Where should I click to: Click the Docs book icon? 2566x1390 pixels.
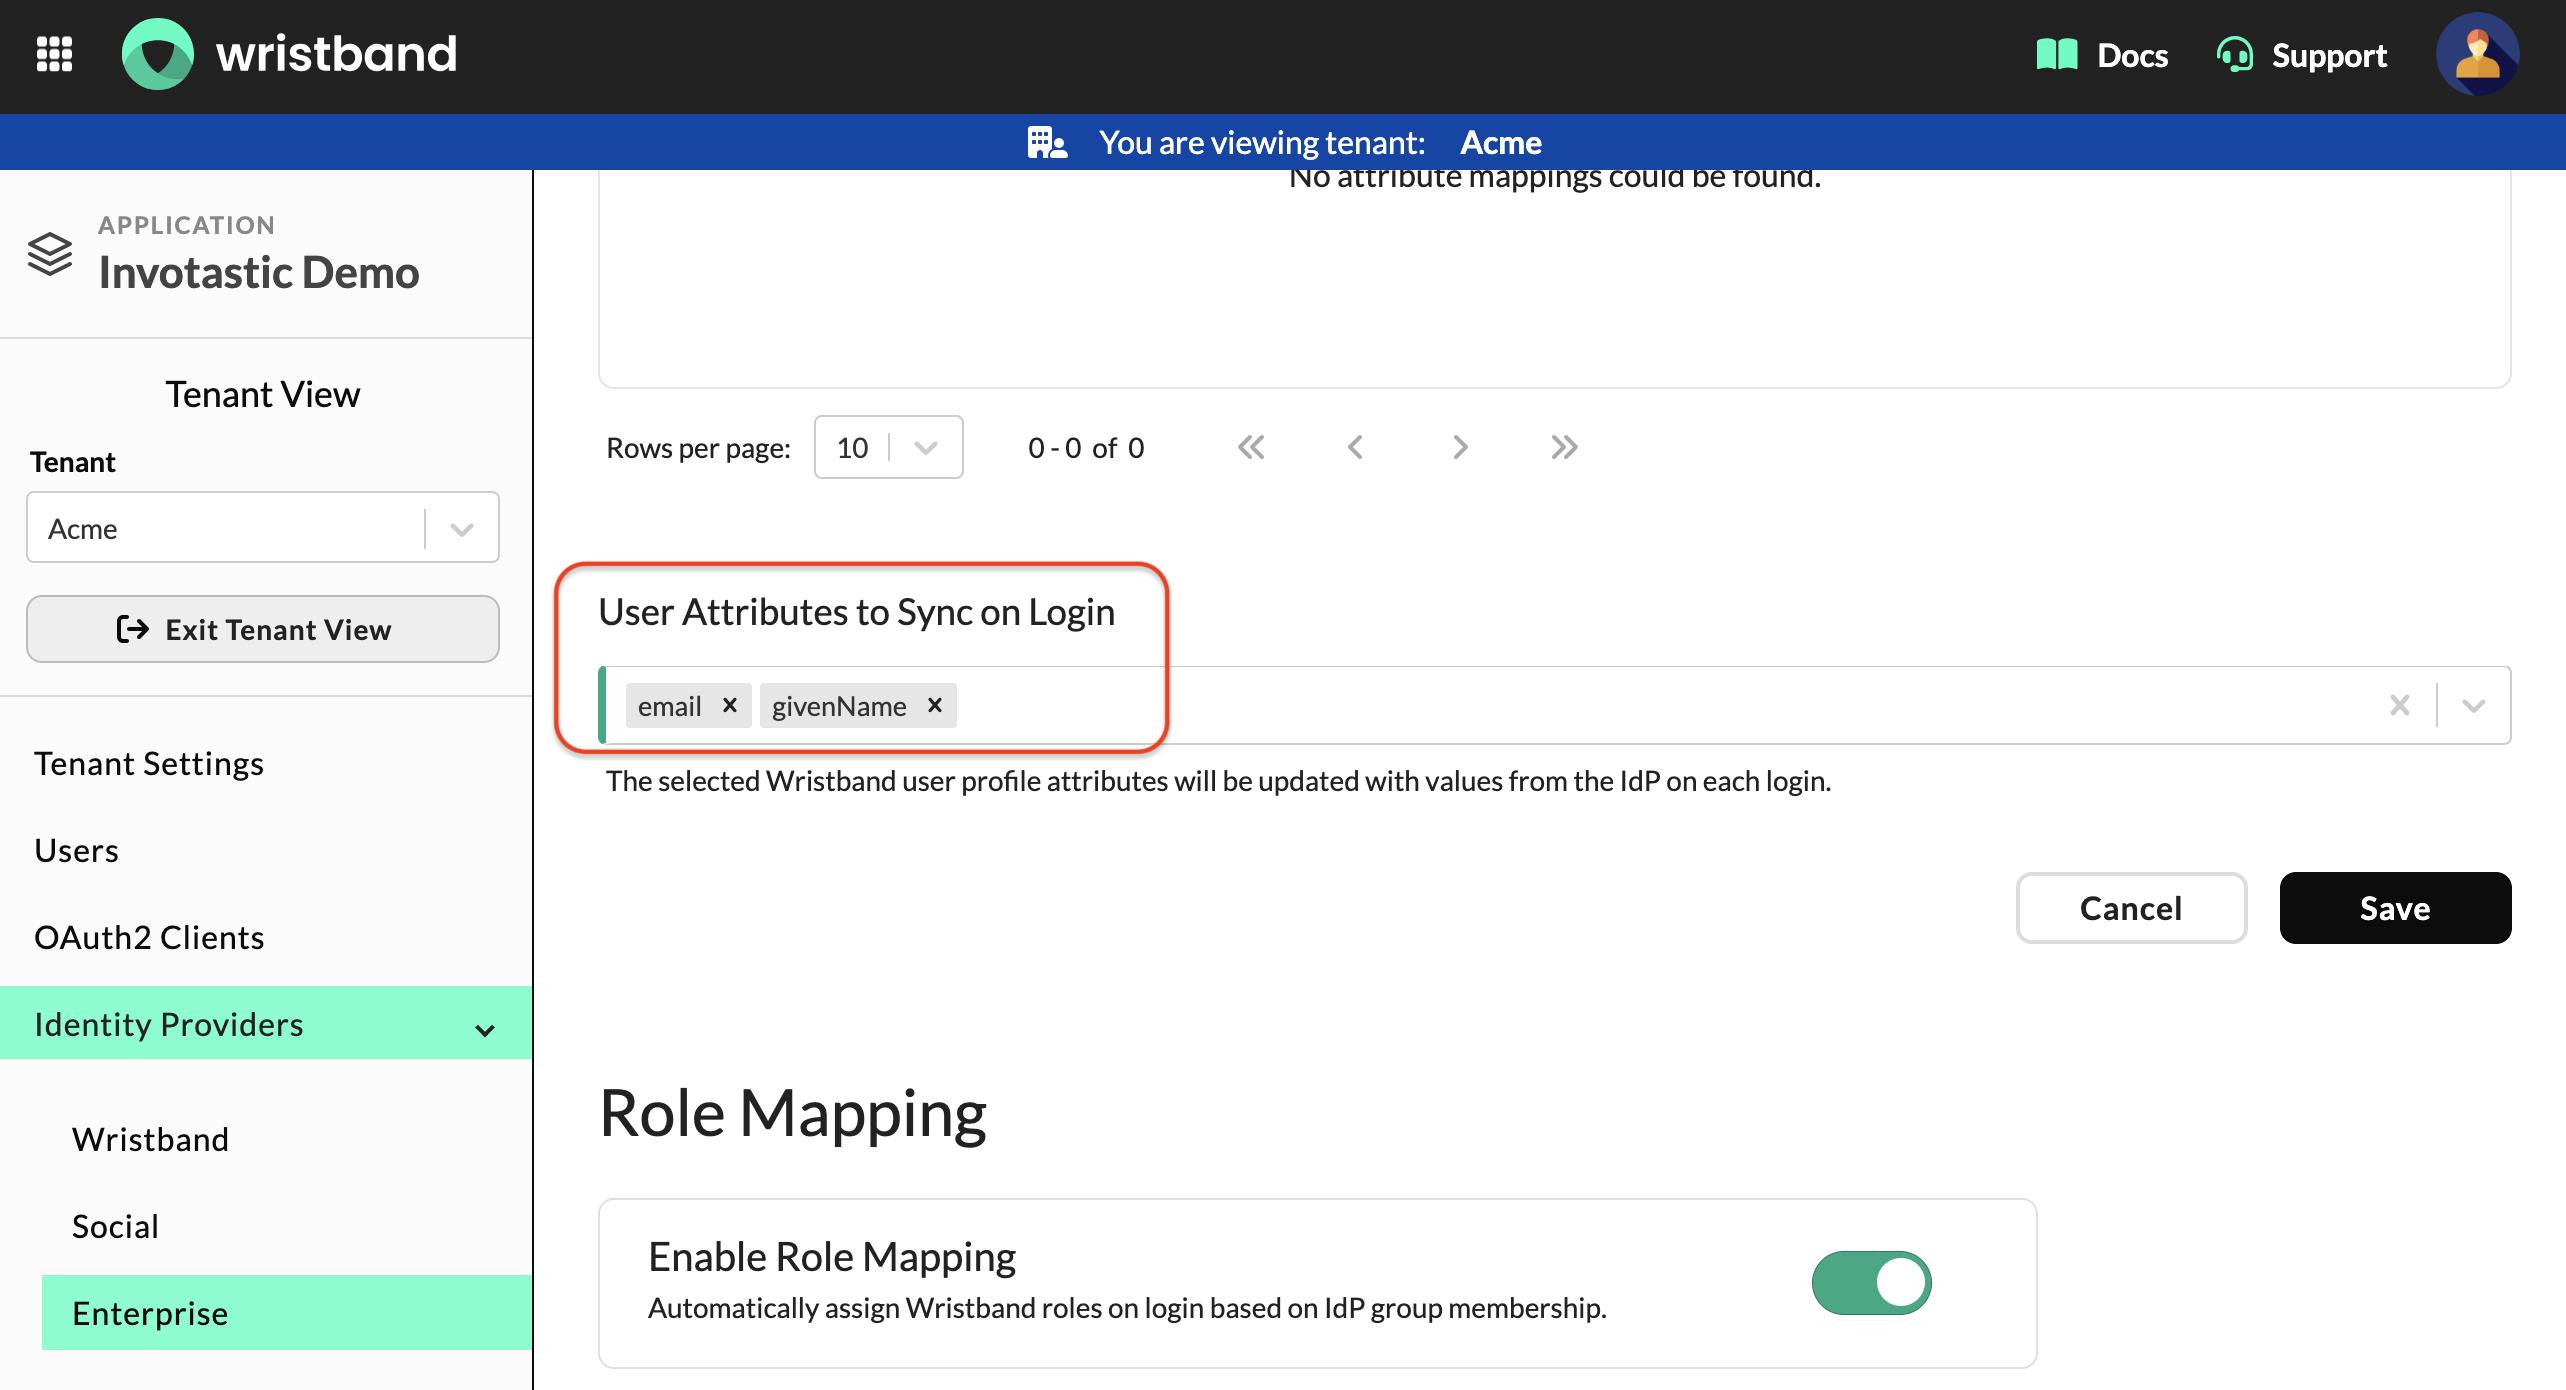point(2056,55)
